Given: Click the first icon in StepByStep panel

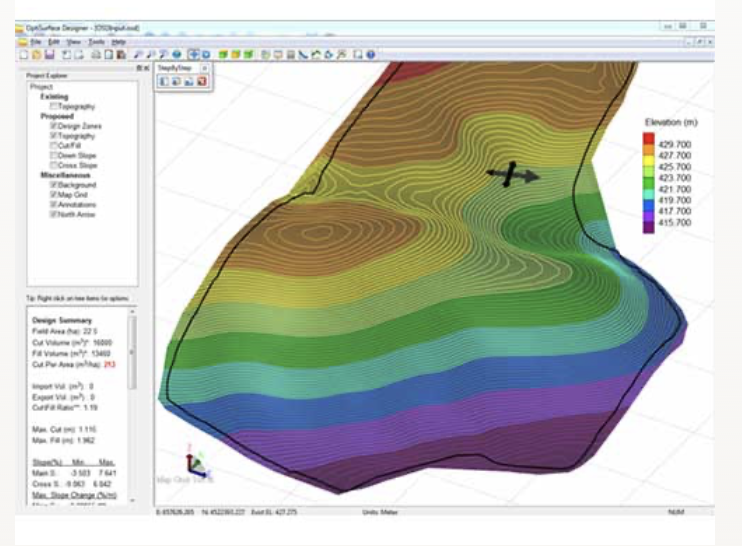Looking at the screenshot, I should 164,80.
